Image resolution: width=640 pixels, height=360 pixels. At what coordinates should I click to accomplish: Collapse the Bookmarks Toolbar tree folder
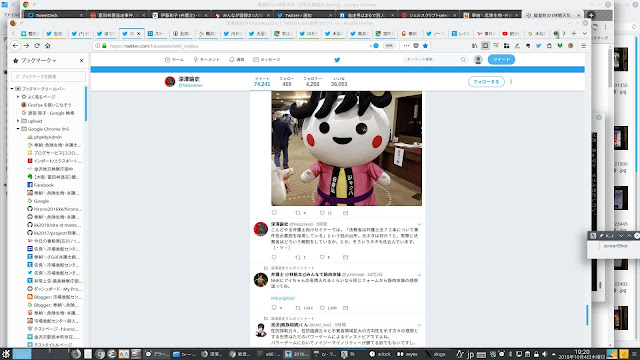point(12,89)
